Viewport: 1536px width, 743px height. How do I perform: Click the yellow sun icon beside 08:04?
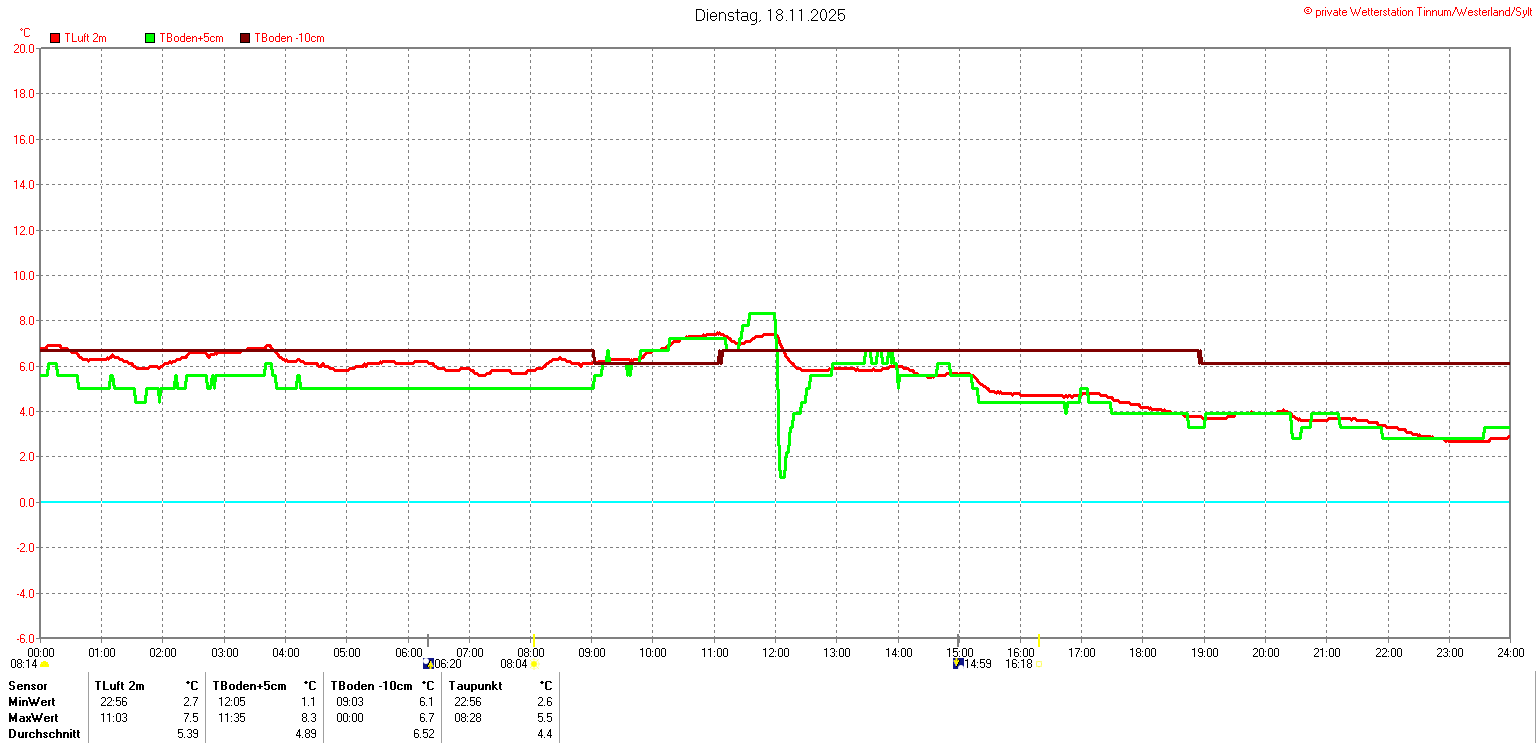535,664
